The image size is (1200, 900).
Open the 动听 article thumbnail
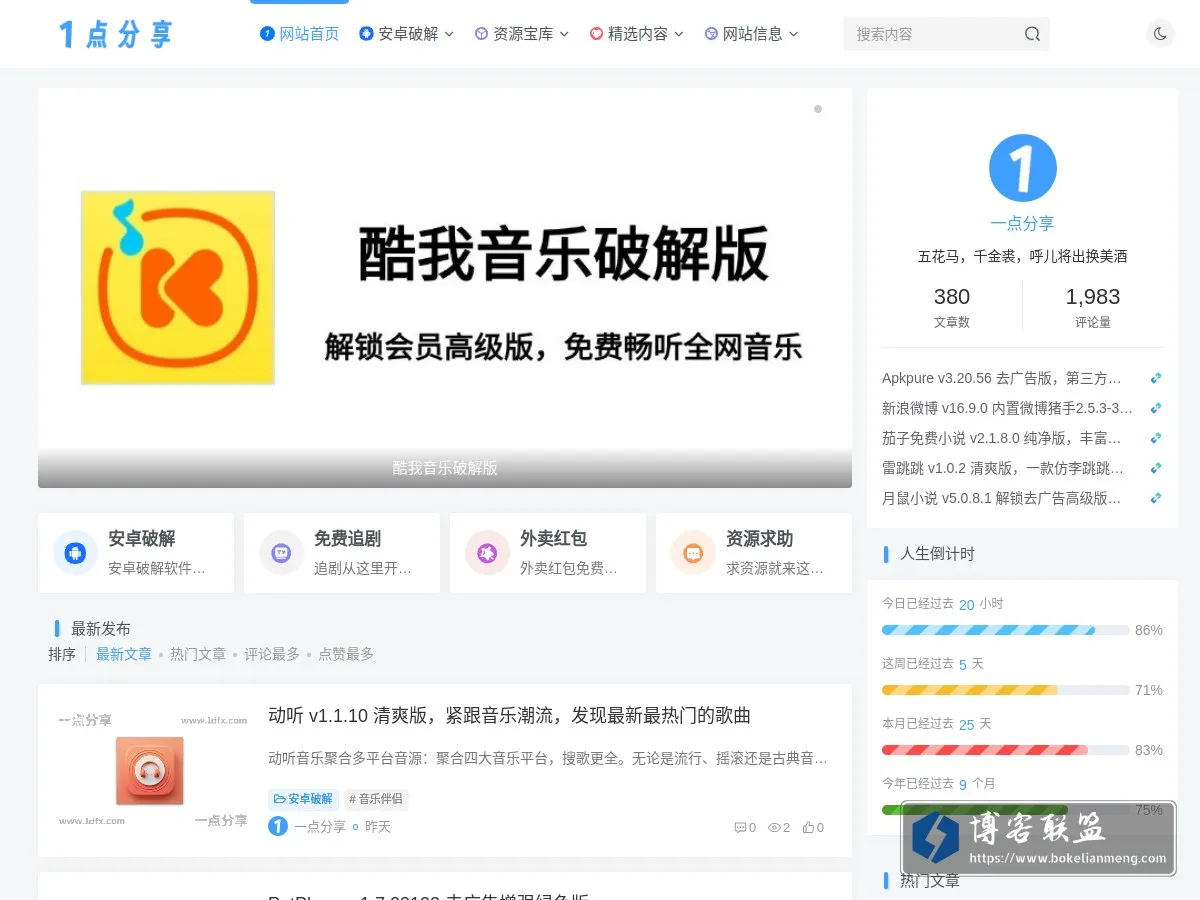tap(152, 770)
